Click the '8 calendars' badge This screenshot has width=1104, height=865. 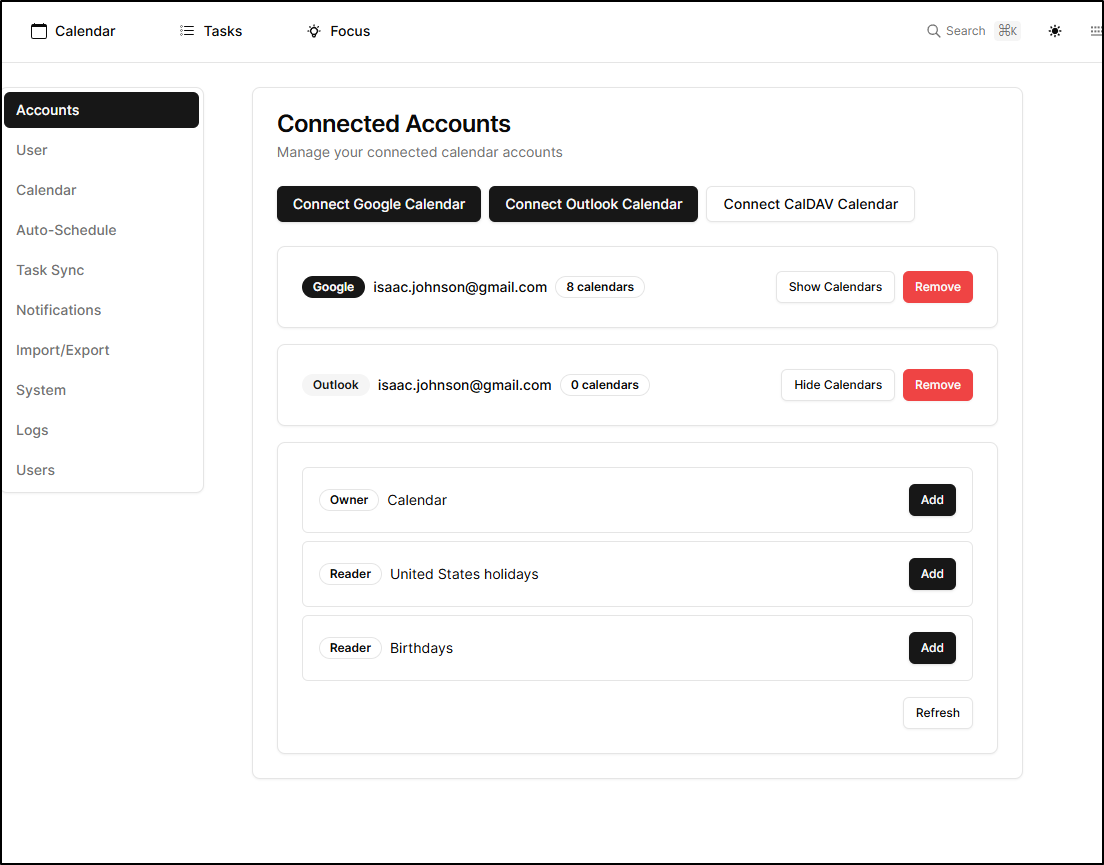(x=600, y=287)
